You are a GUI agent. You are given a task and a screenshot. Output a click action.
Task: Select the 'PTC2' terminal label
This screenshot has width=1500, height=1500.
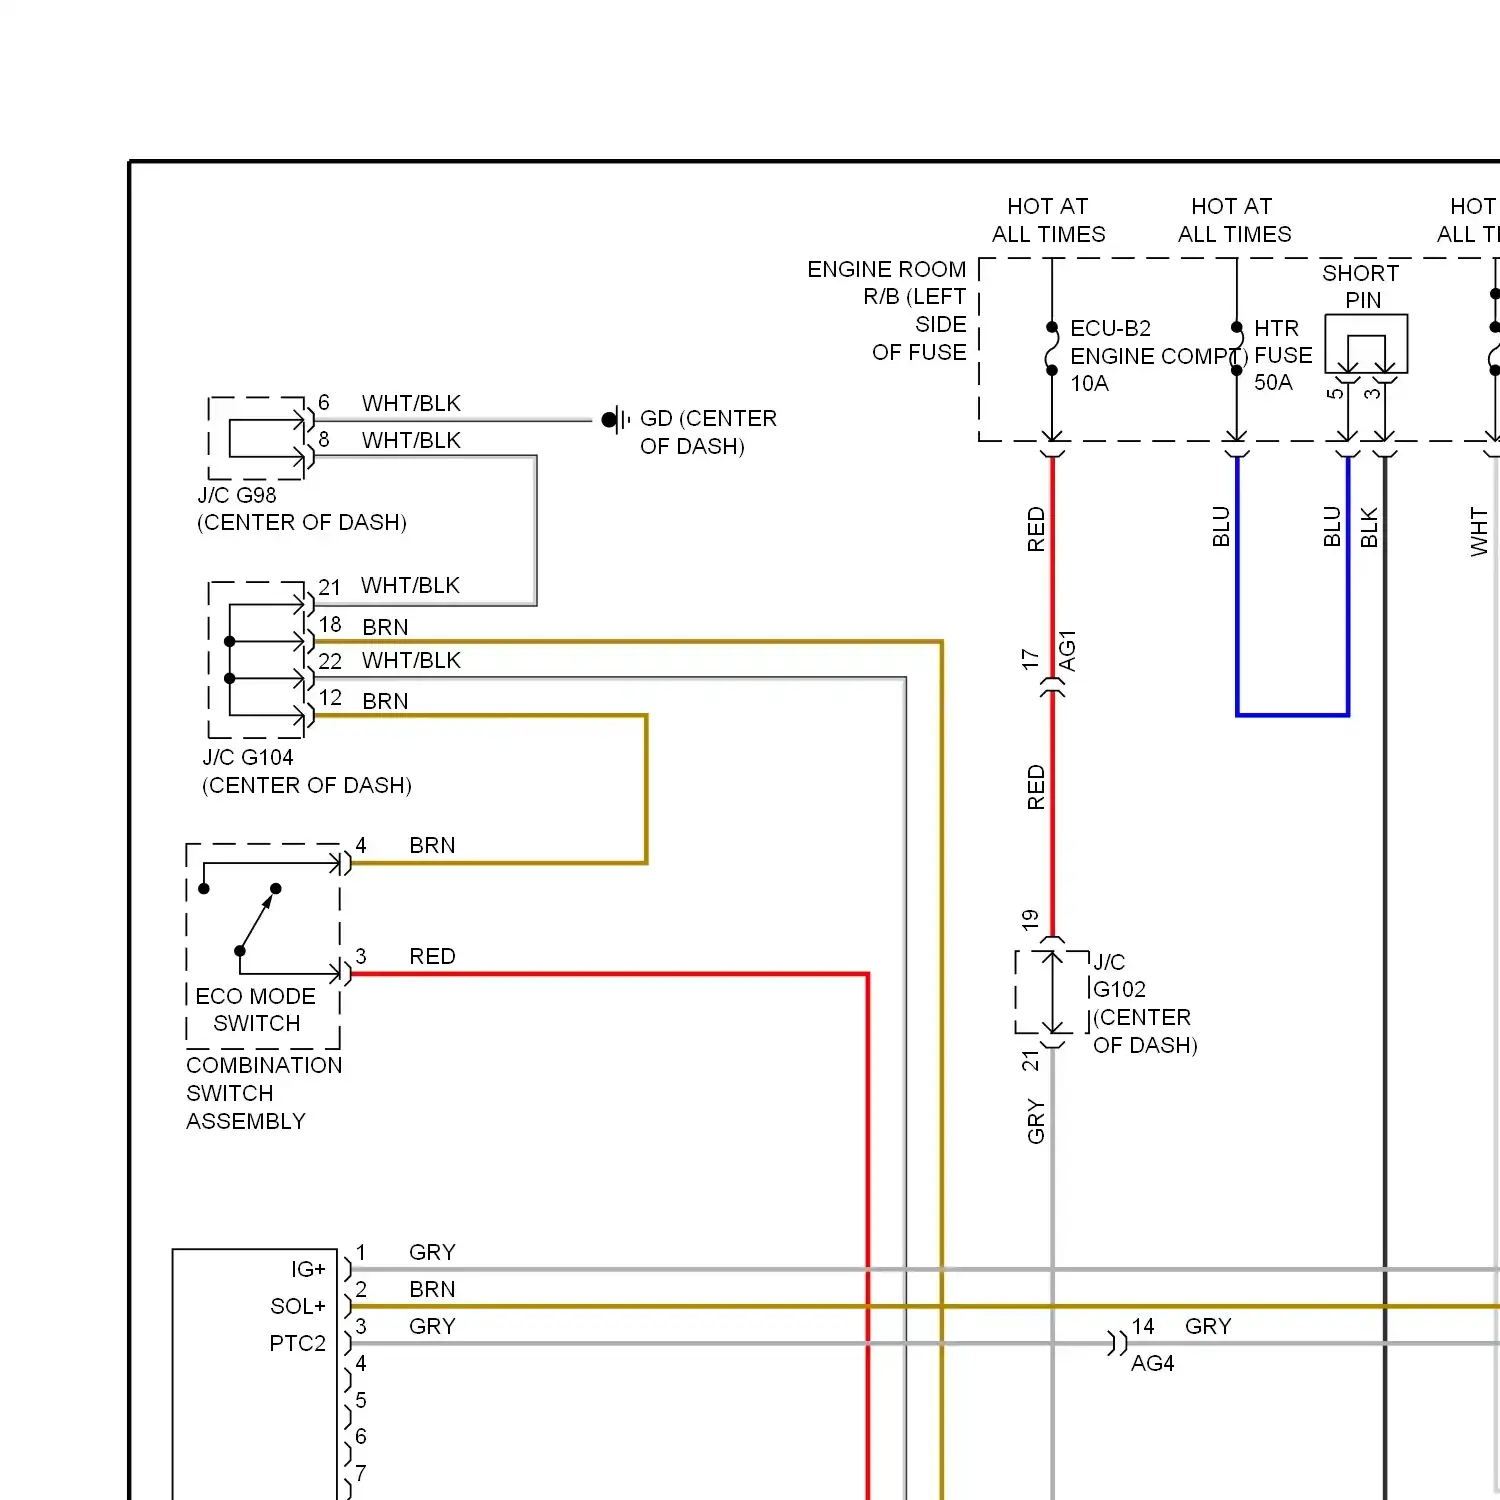[298, 1343]
